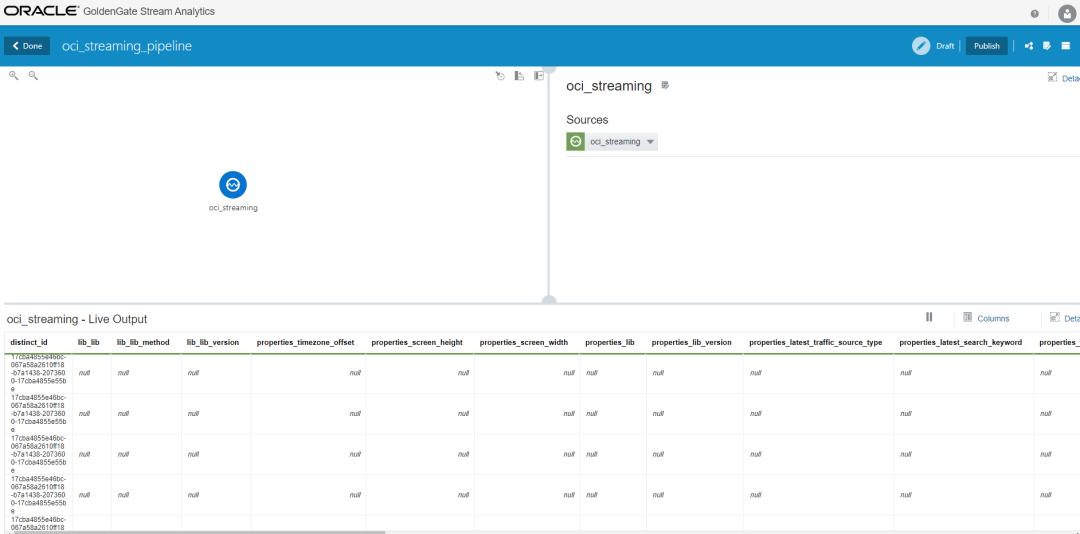This screenshot has width=1080, height=534.
Task: Click the properties_latest_traffic_source_type column header
Action: pyautogui.click(x=816, y=342)
